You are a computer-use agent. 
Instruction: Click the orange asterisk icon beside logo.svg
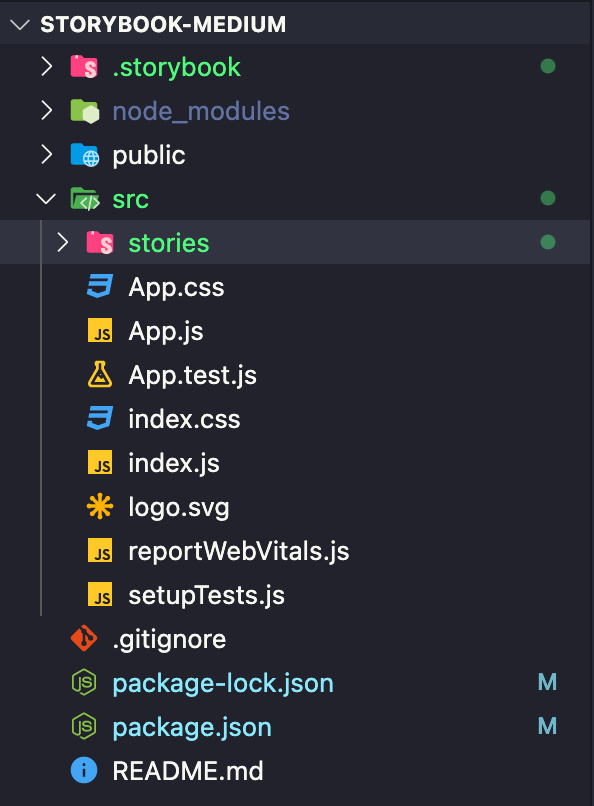coord(100,506)
